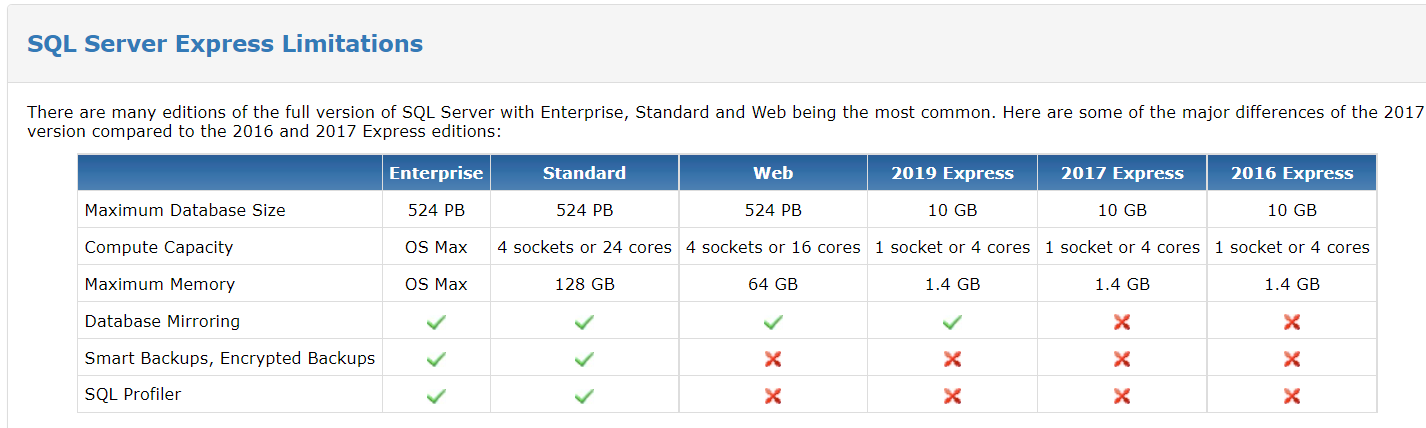Image resolution: width=1426 pixels, height=428 pixels.
Task: Click the 2016 Express Database Mirroring red X
Action: pos(1292,322)
